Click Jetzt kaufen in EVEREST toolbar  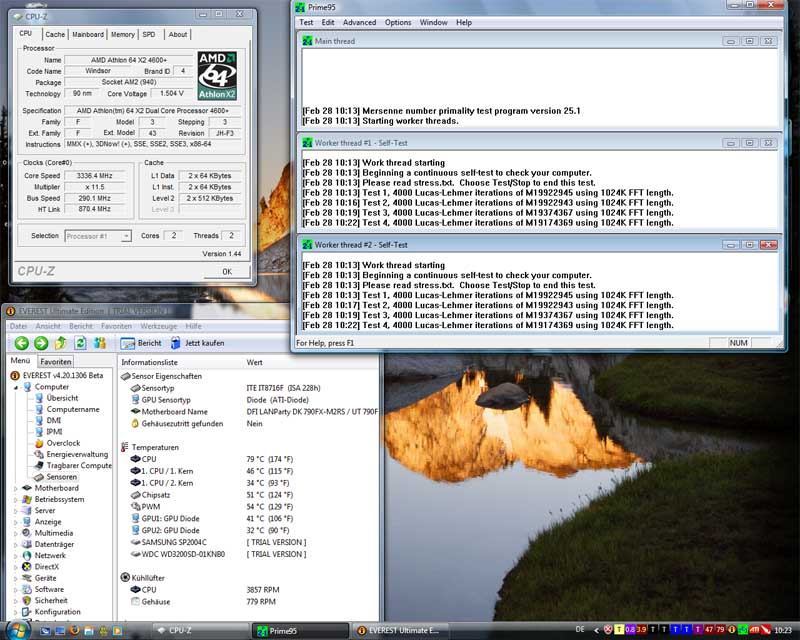point(197,343)
